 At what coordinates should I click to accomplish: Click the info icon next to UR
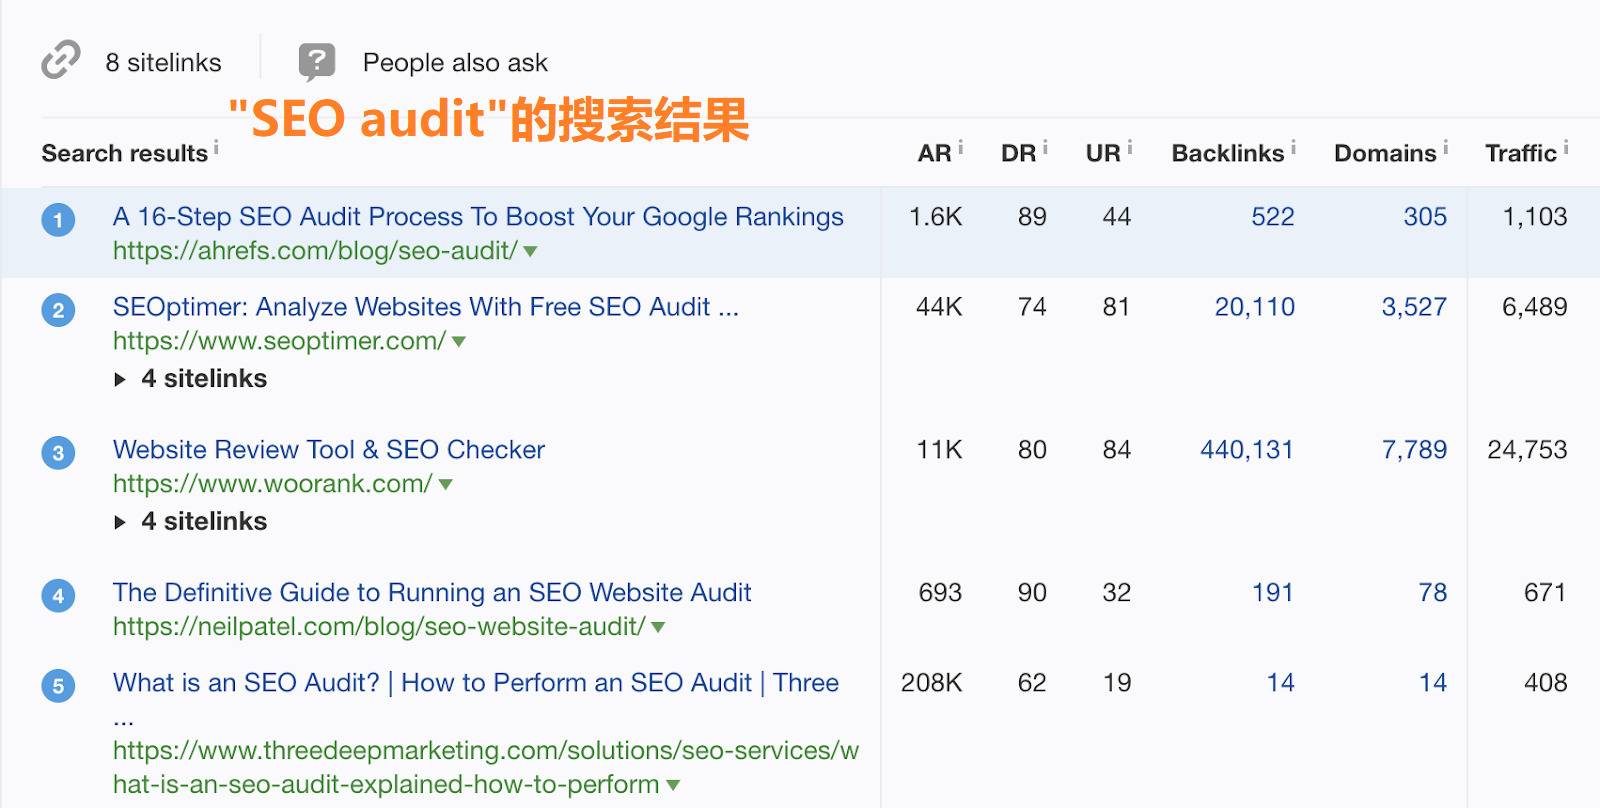tap(1130, 148)
